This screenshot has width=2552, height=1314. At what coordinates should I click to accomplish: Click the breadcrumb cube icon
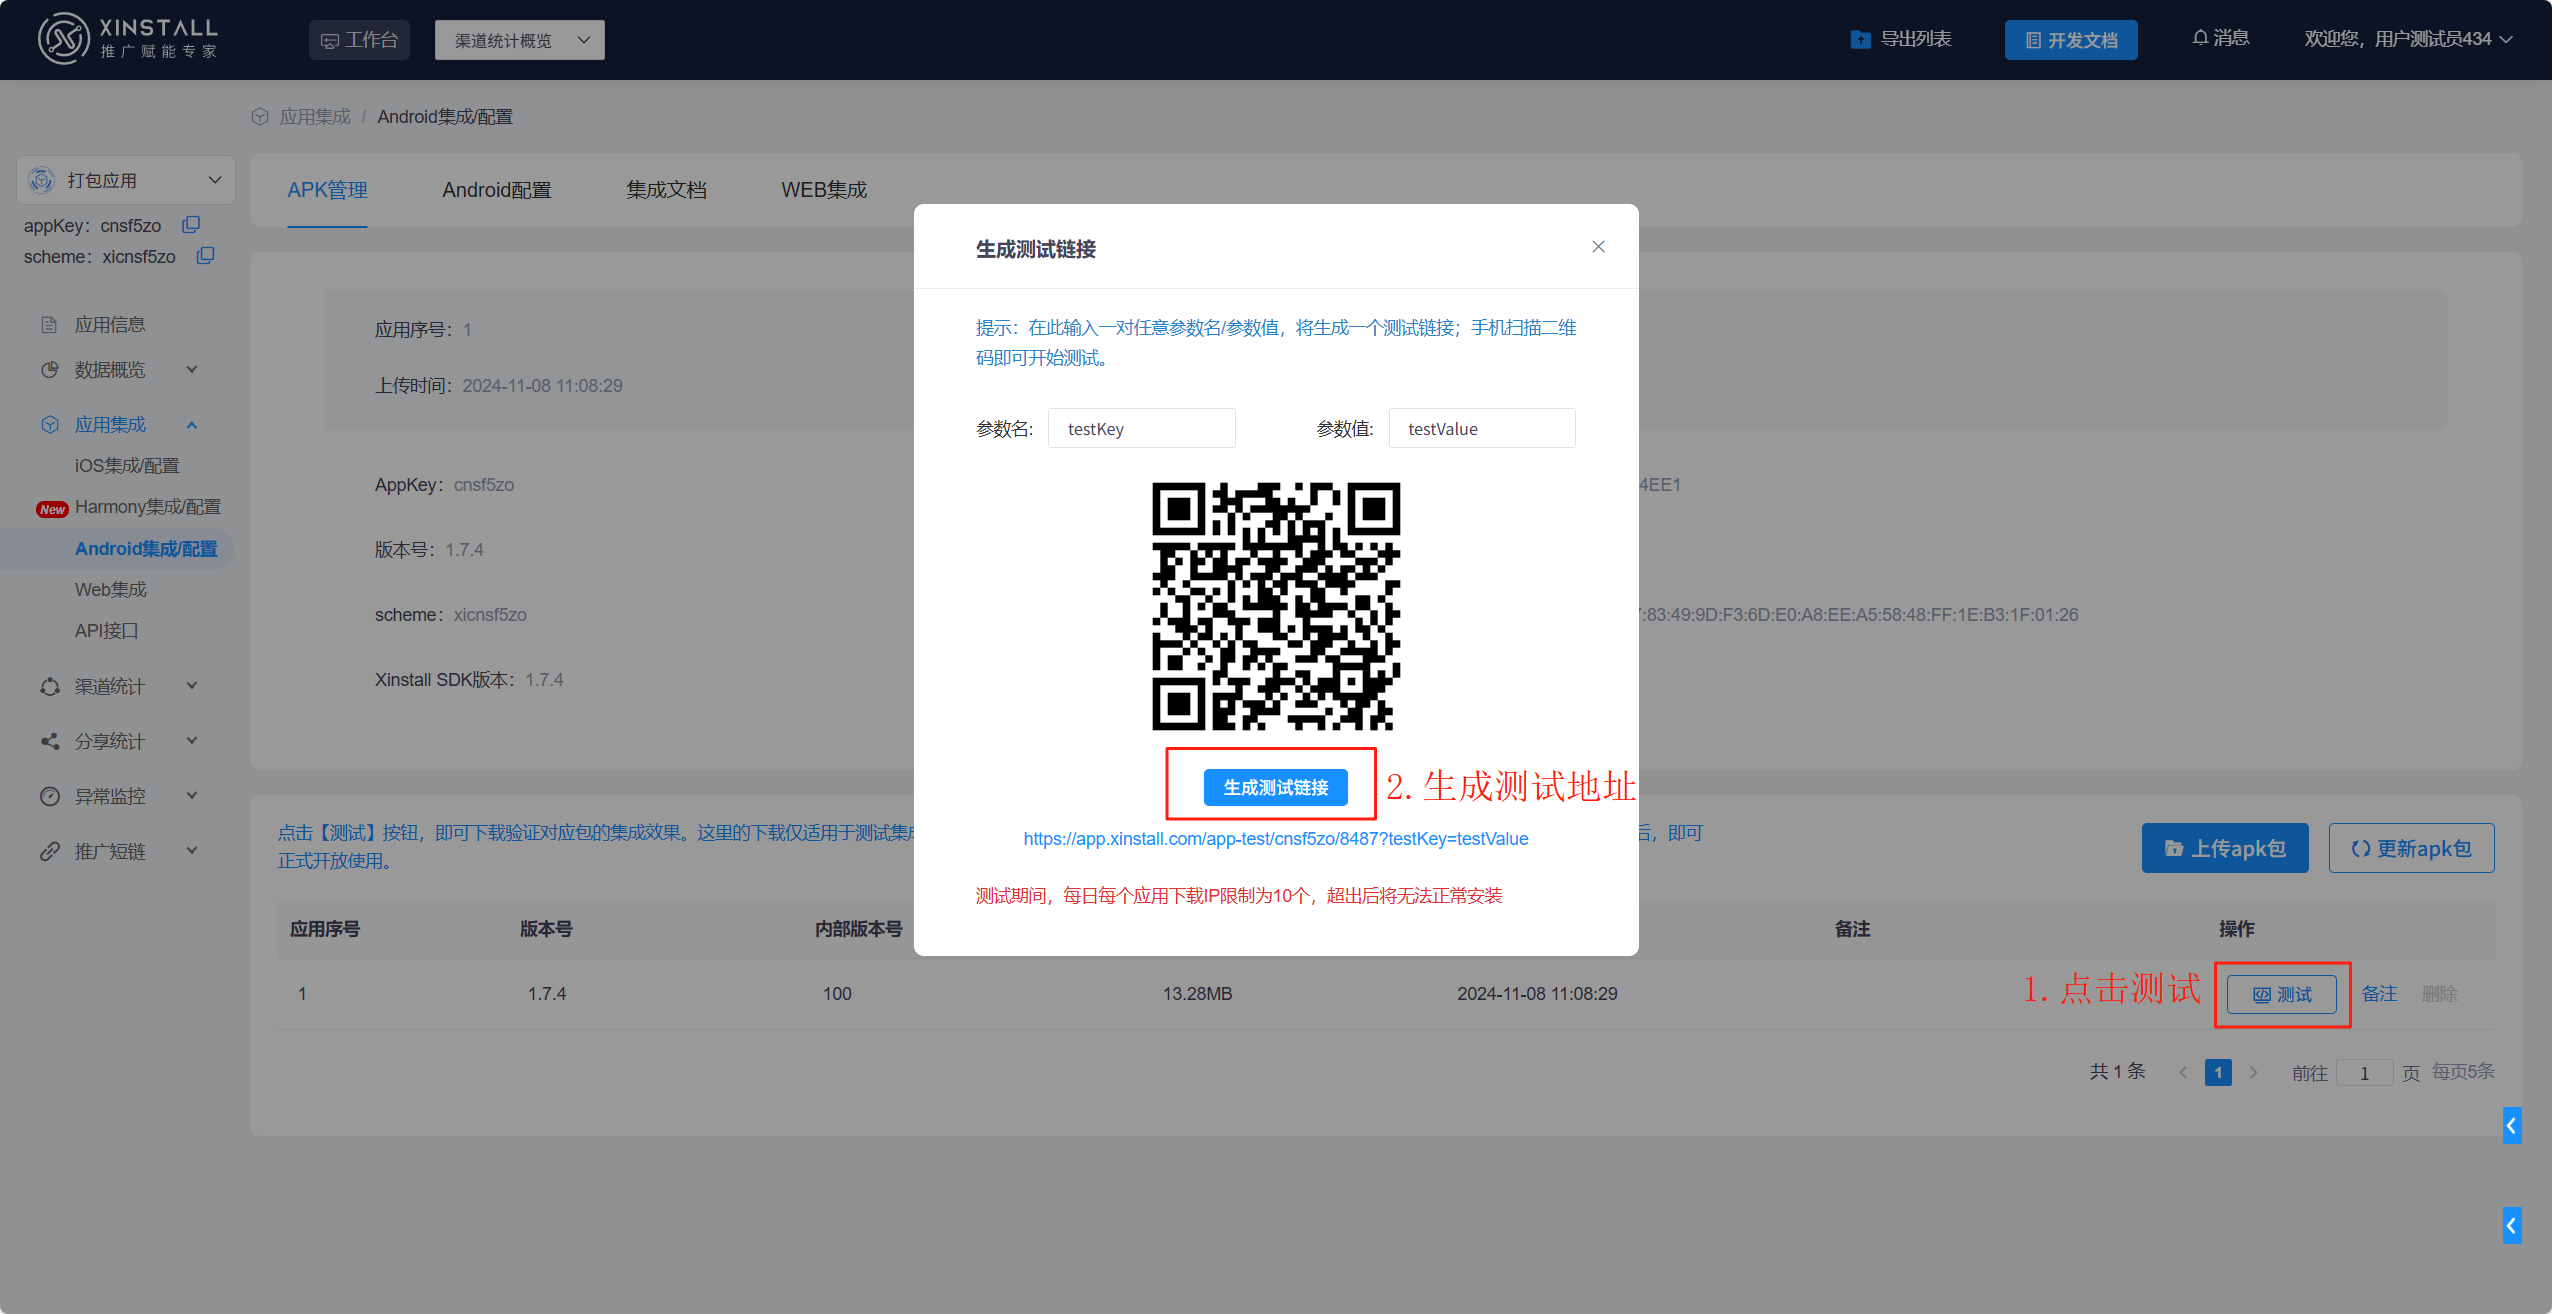coord(260,117)
